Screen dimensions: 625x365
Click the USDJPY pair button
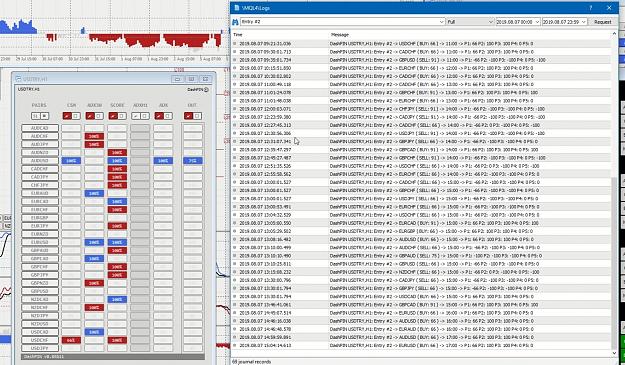pyautogui.click(x=40, y=348)
